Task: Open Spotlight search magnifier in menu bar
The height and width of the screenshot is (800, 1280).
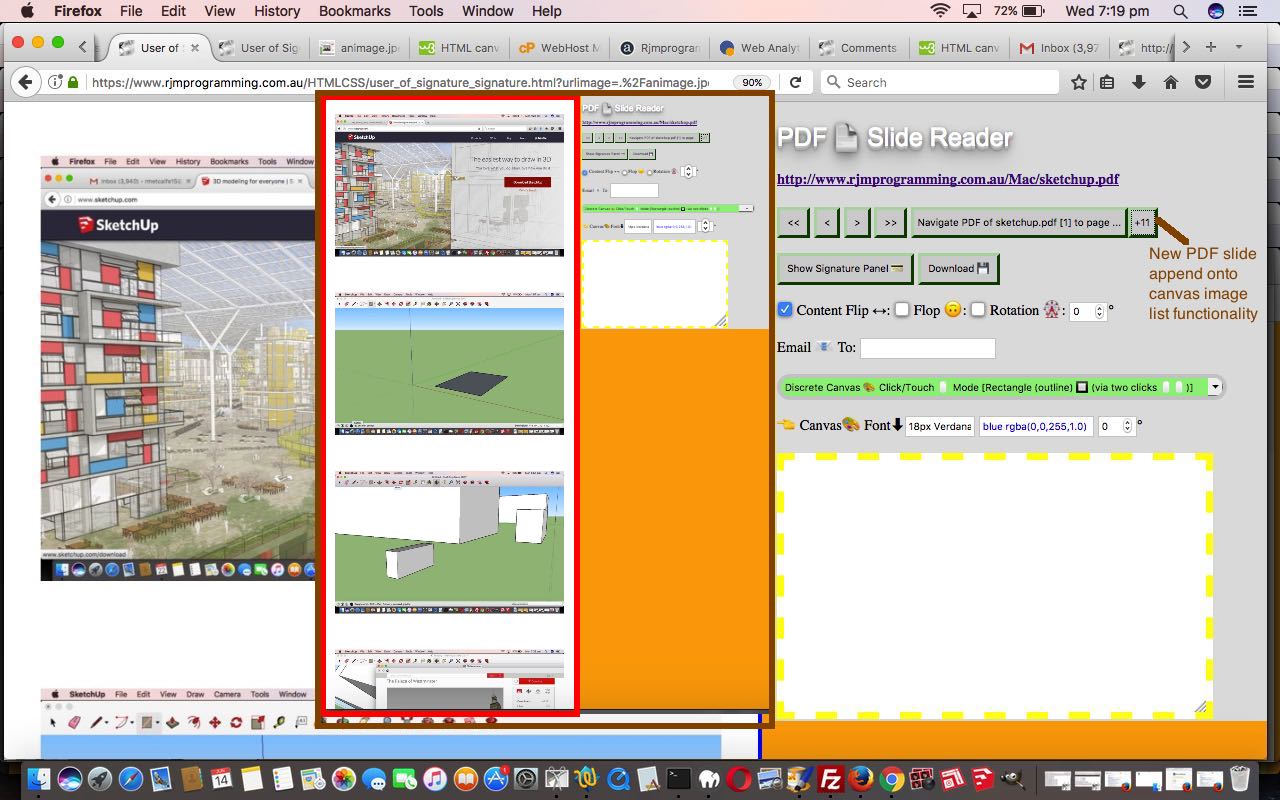Action: (x=1180, y=11)
